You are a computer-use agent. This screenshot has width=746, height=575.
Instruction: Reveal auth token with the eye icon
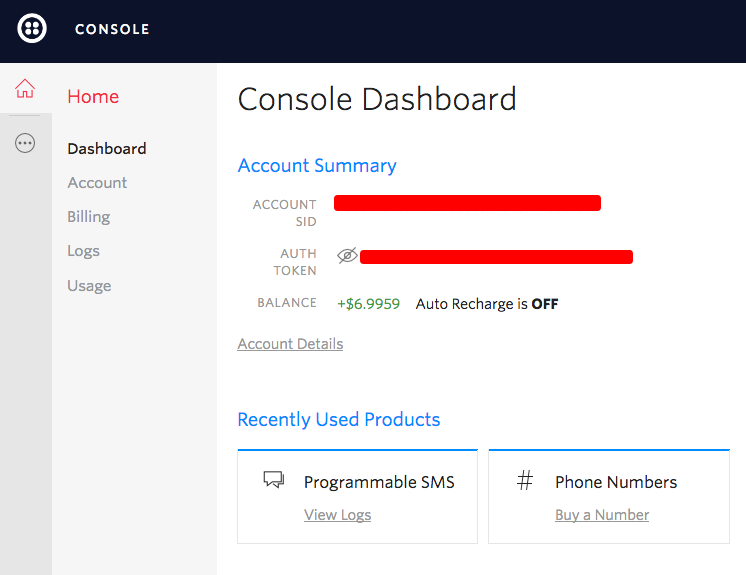pyautogui.click(x=347, y=256)
